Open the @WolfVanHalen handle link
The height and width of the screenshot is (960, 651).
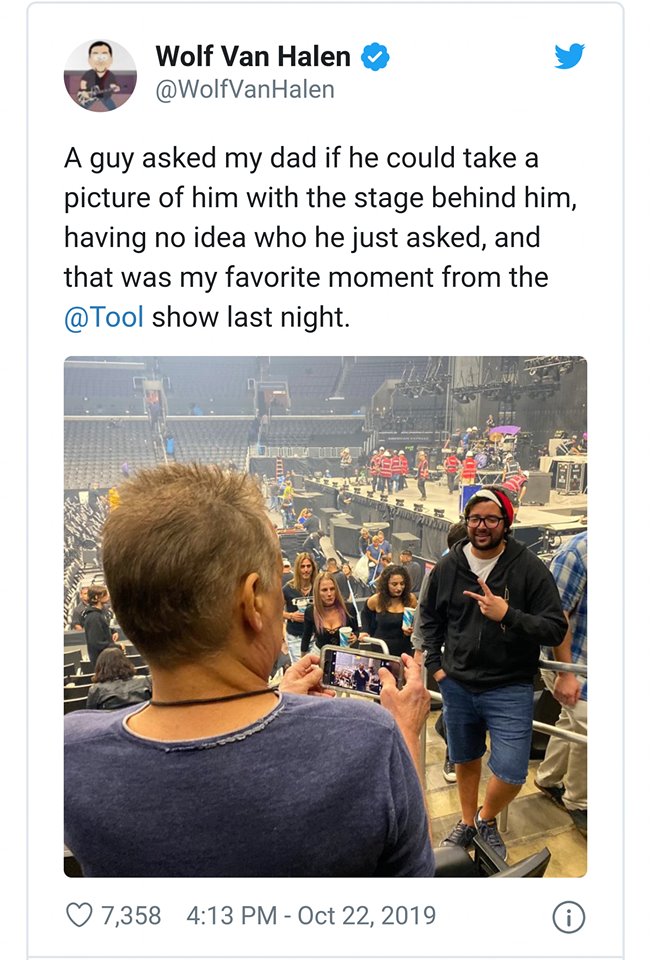(x=245, y=90)
